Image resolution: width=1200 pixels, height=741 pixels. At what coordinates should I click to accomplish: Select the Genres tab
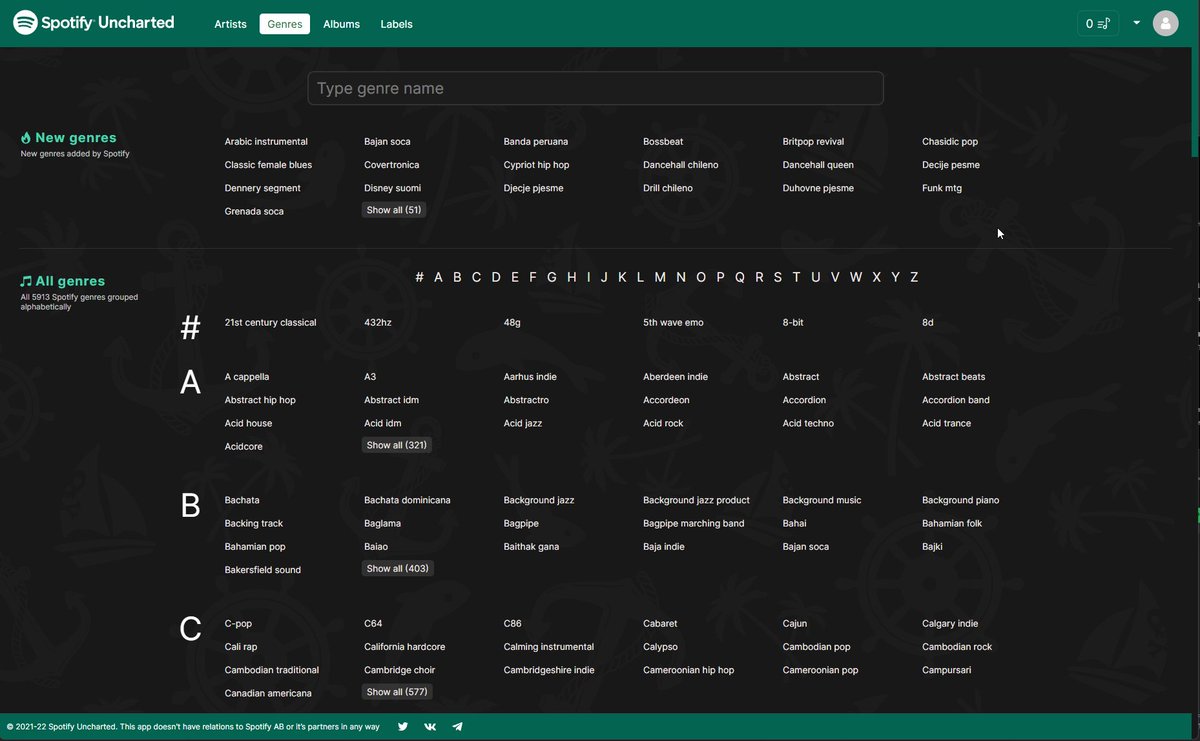tap(285, 24)
